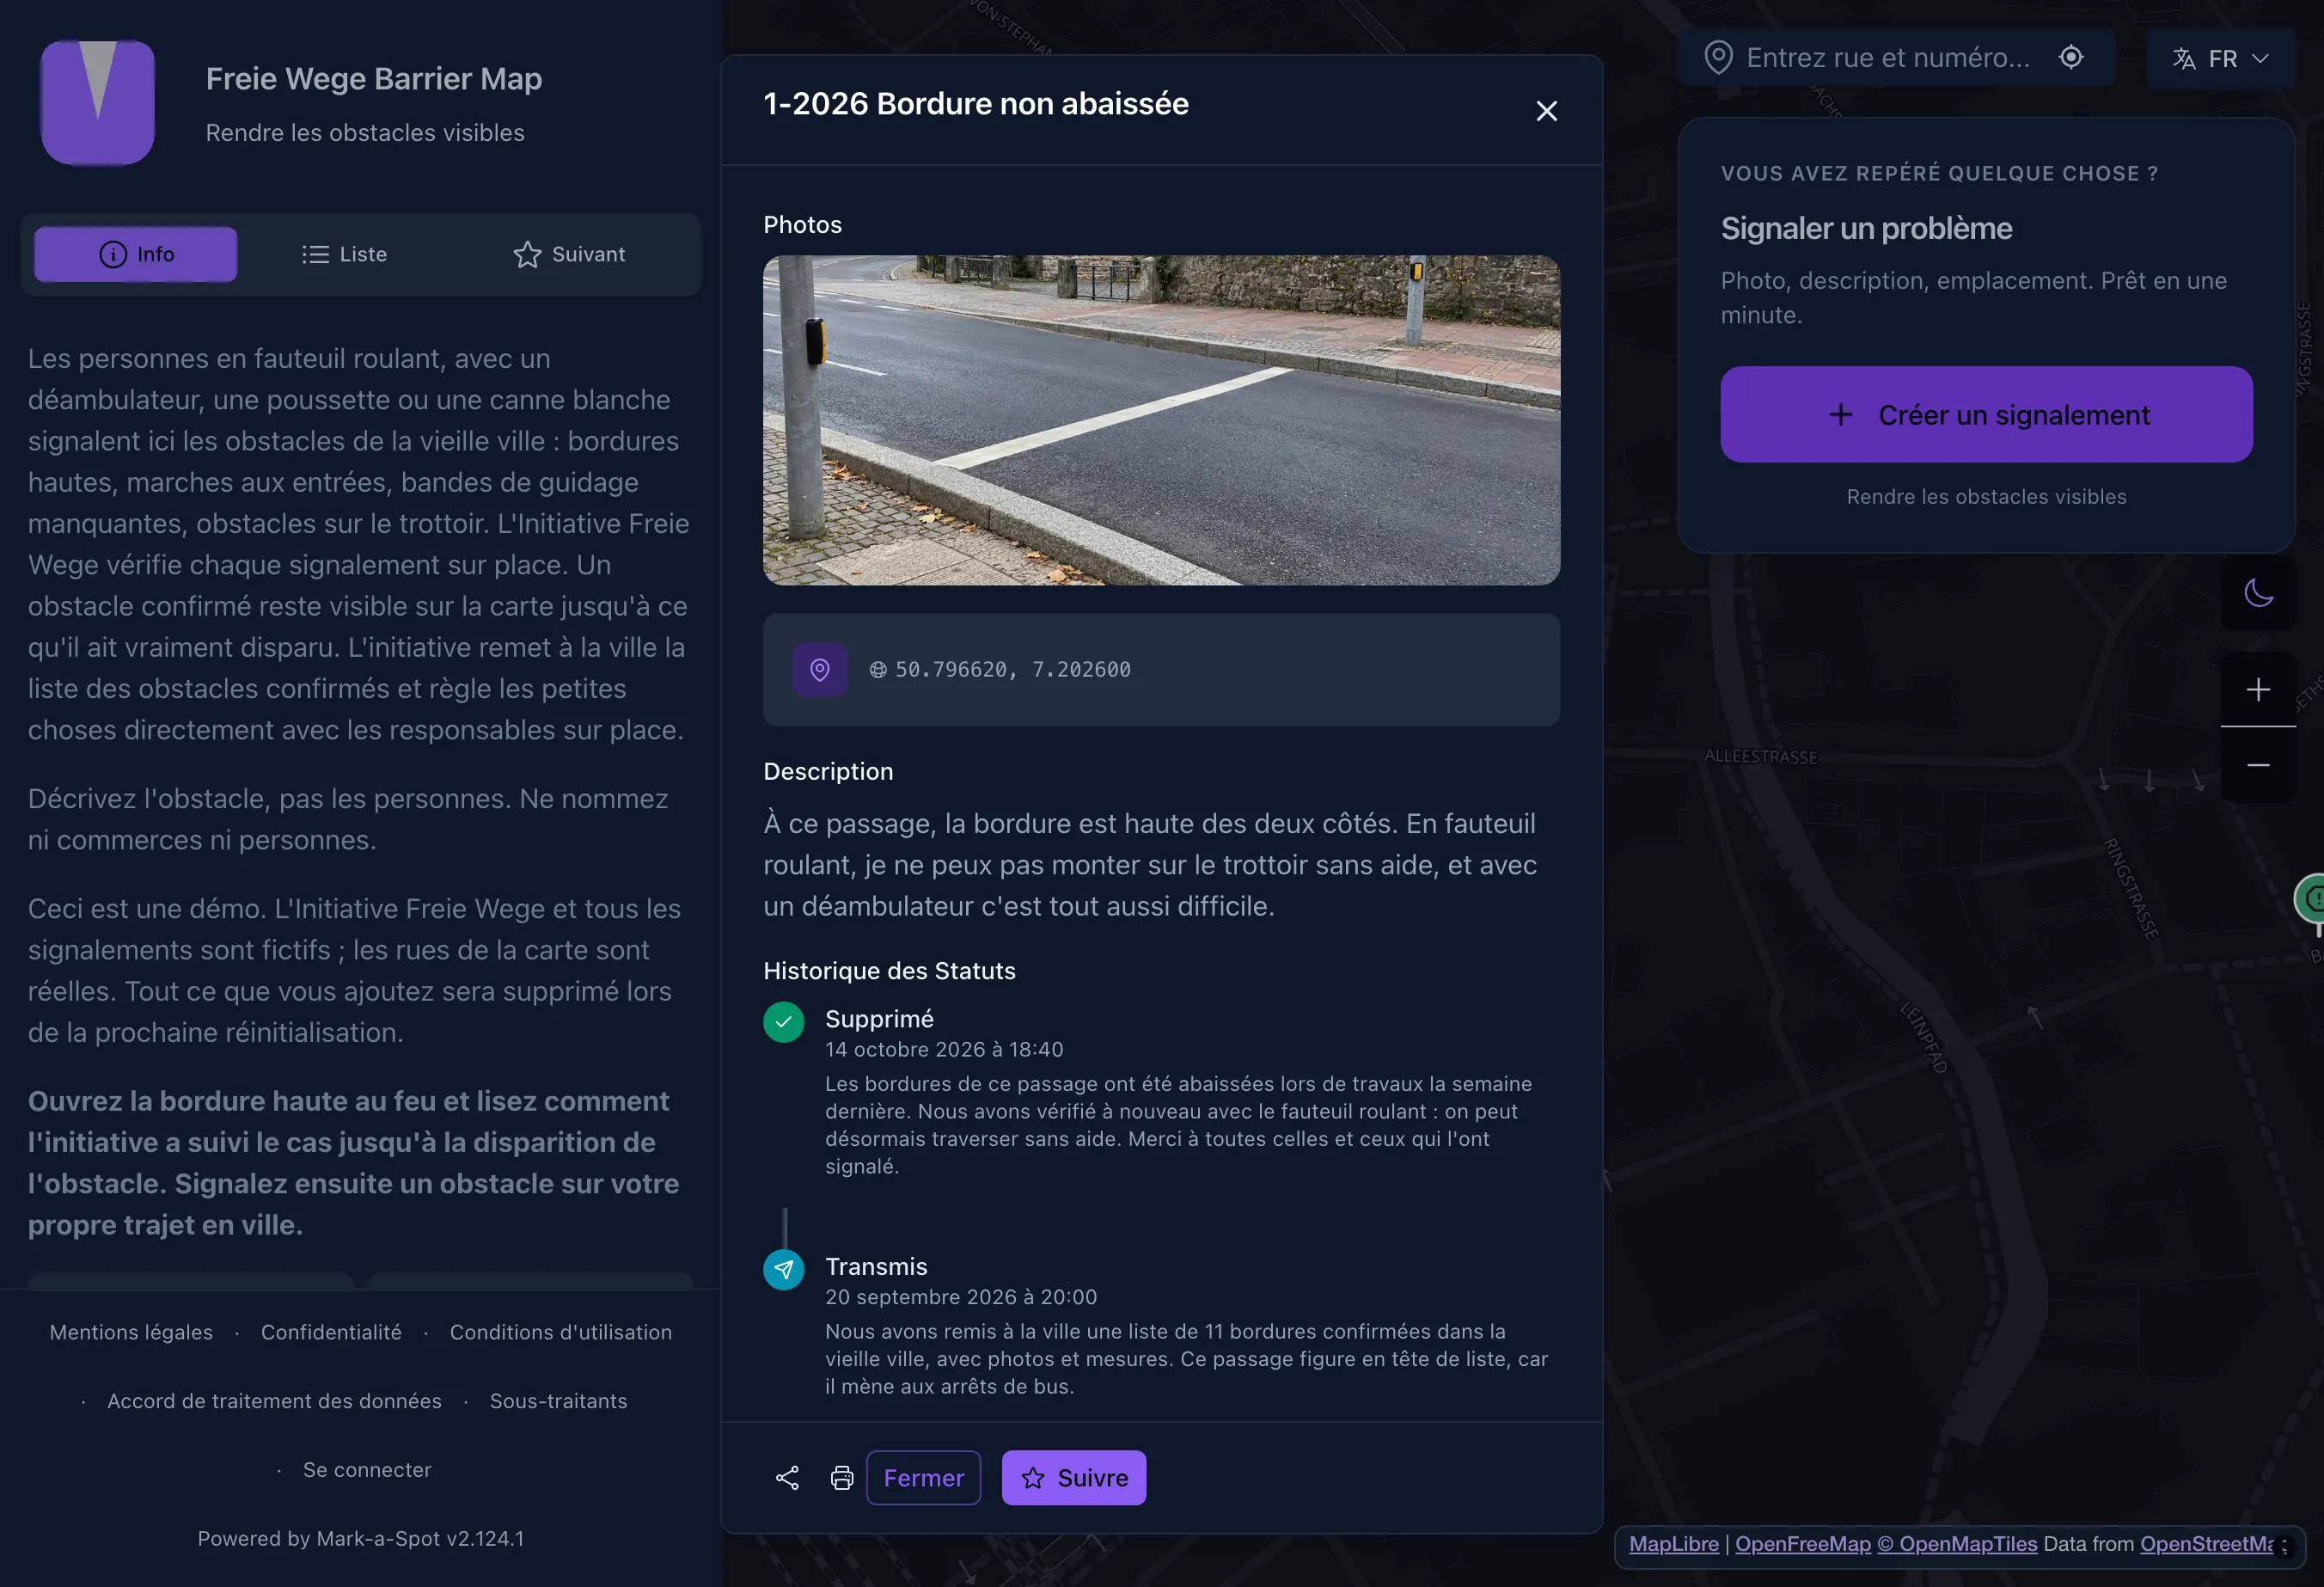The height and width of the screenshot is (1587, 2324).
Task: Open the Confidentialité link
Action: [331, 1332]
